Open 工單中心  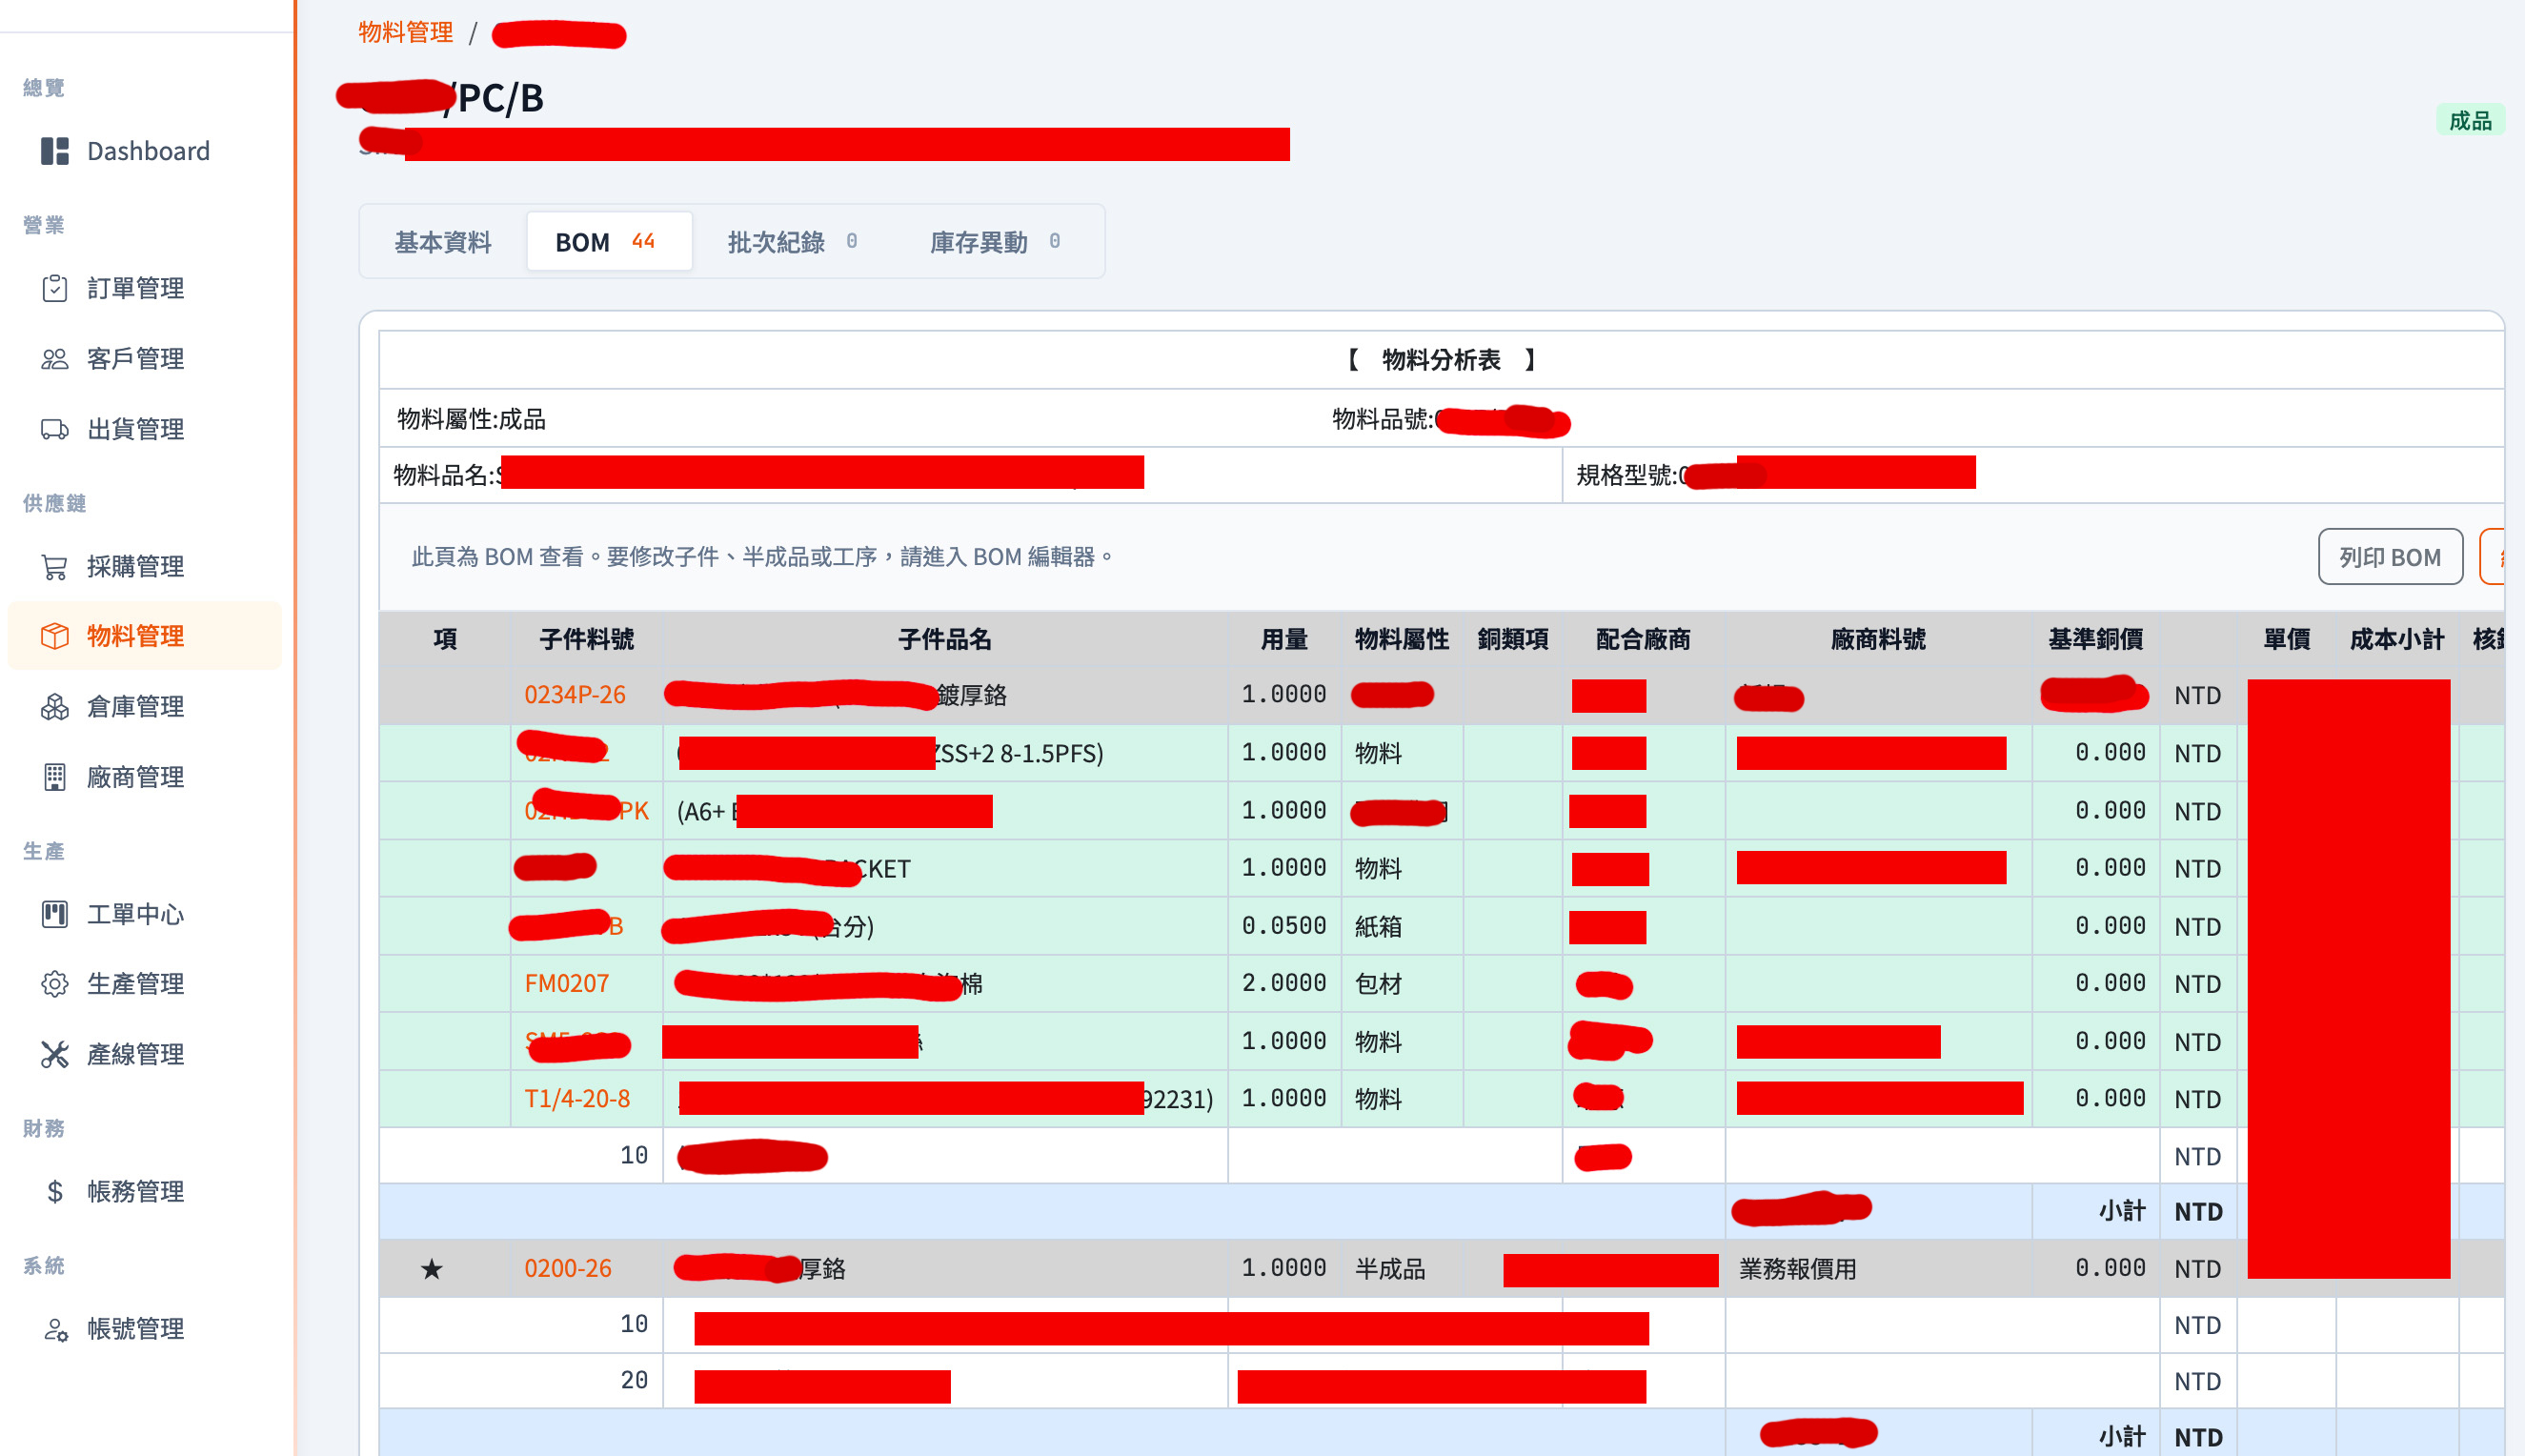144,914
